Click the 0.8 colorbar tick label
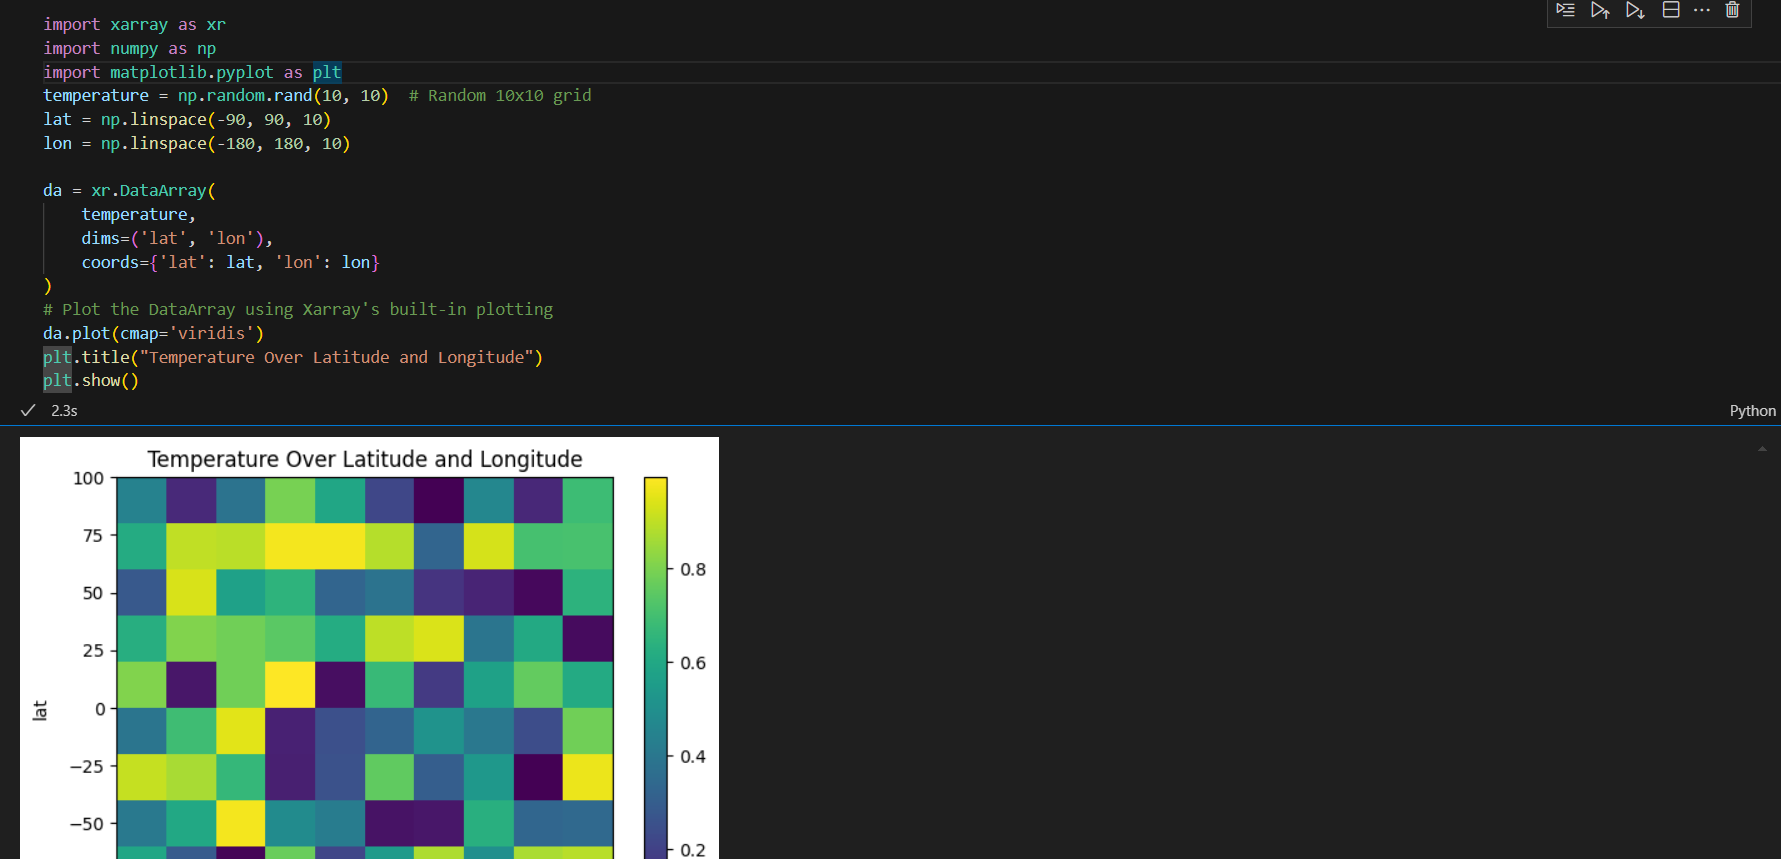1781x859 pixels. click(x=693, y=570)
